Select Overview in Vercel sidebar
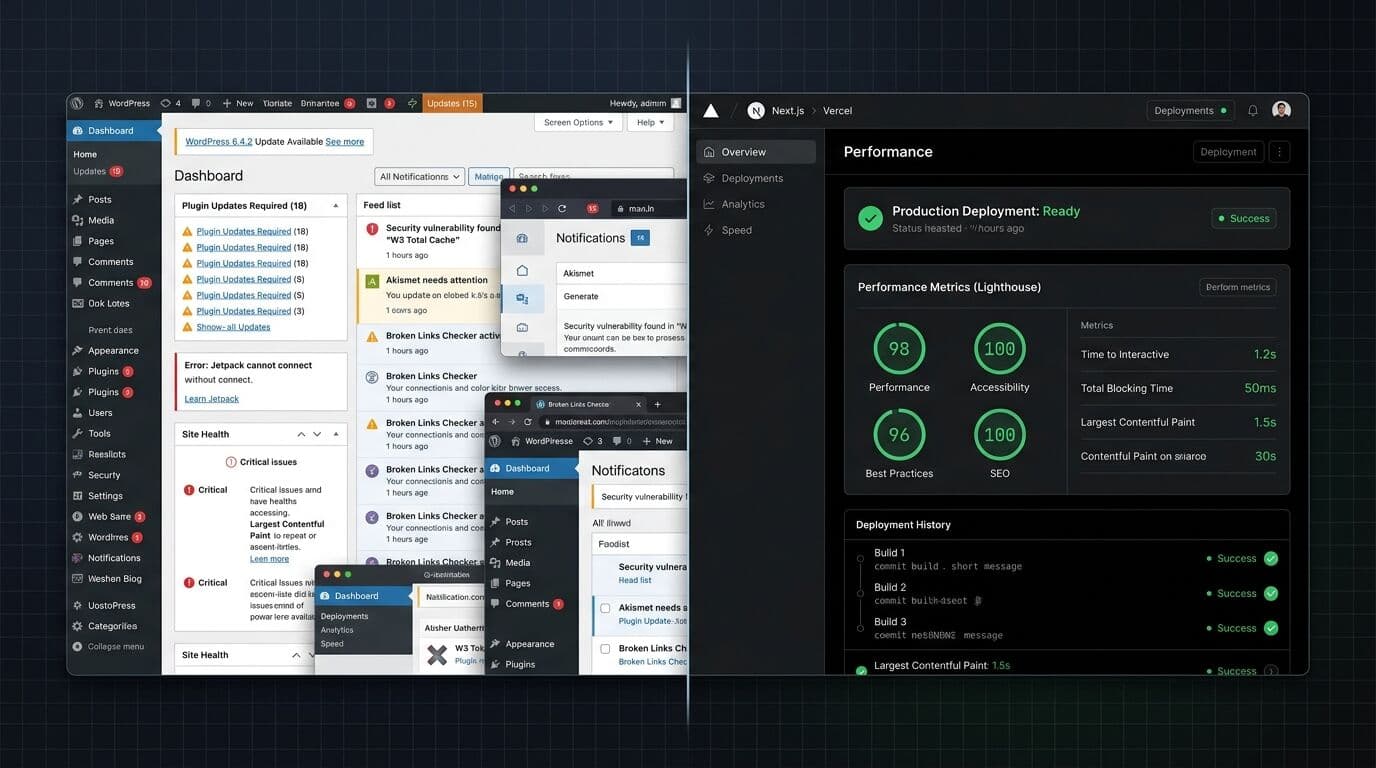1376x768 pixels. point(756,152)
